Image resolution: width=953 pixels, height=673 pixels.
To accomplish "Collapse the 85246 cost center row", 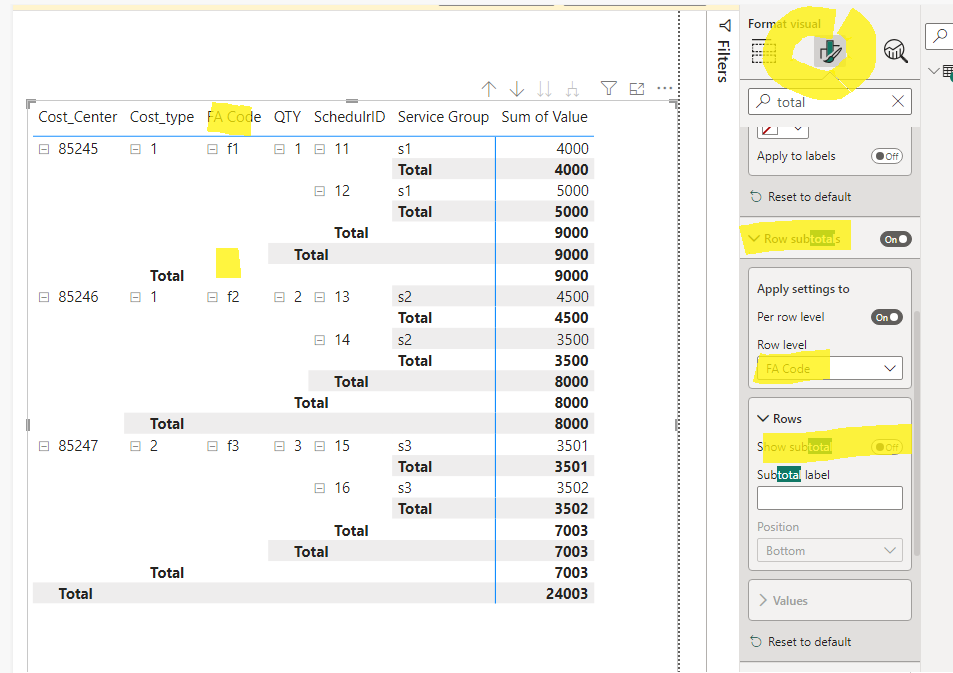I will [44, 297].
